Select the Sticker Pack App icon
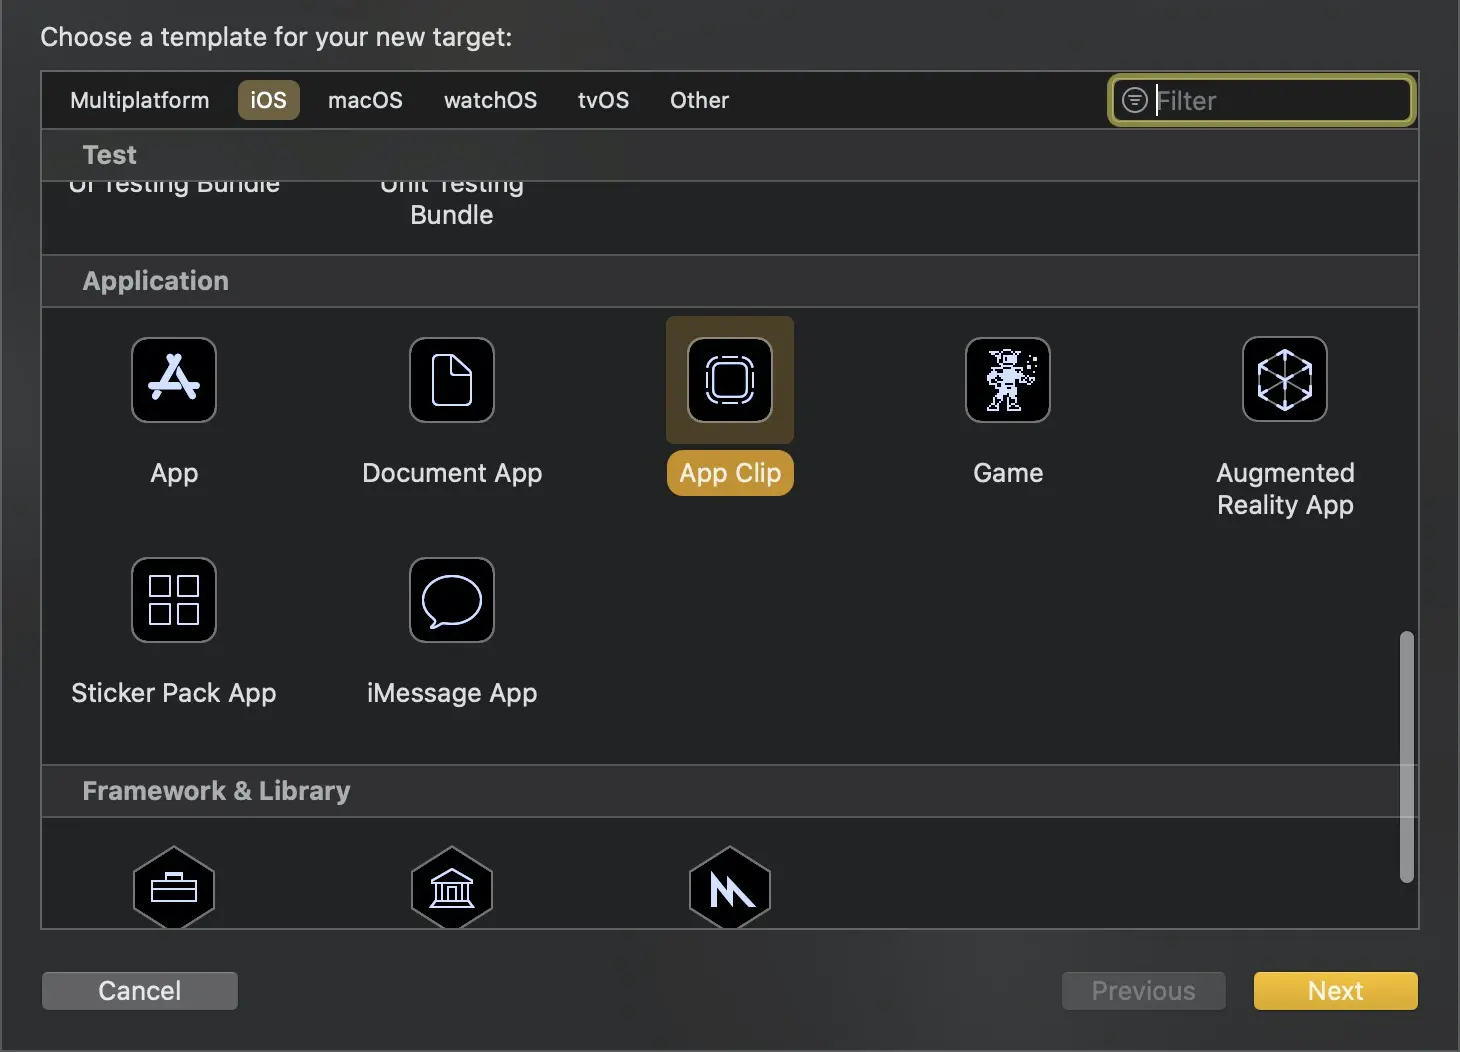Screen dimensions: 1460x1052 click(174, 600)
